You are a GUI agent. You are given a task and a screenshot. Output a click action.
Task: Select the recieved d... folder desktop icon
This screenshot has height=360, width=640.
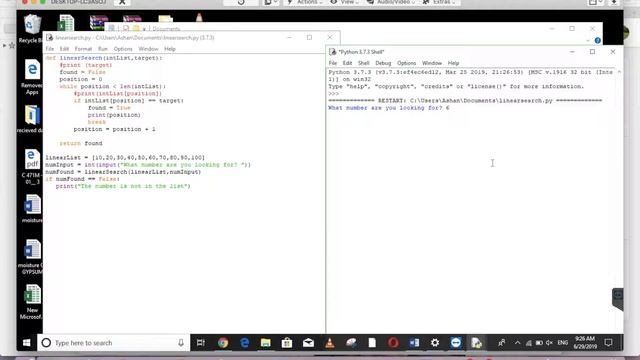tap(31, 118)
